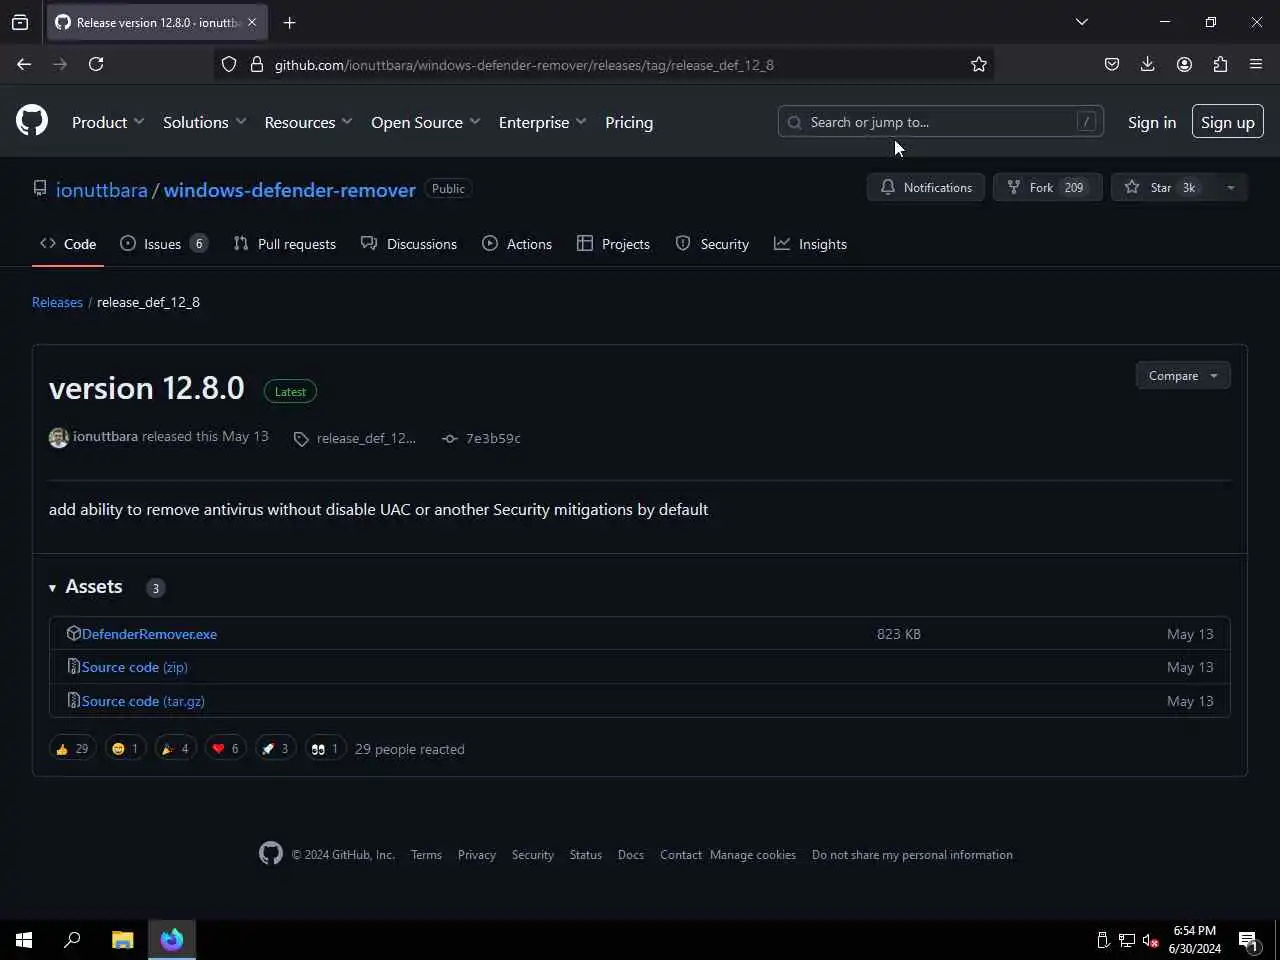Image resolution: width=1280 pixels, height=960 pixels.
Task: Expand the Open Source menu
Action: coord(426,122)
